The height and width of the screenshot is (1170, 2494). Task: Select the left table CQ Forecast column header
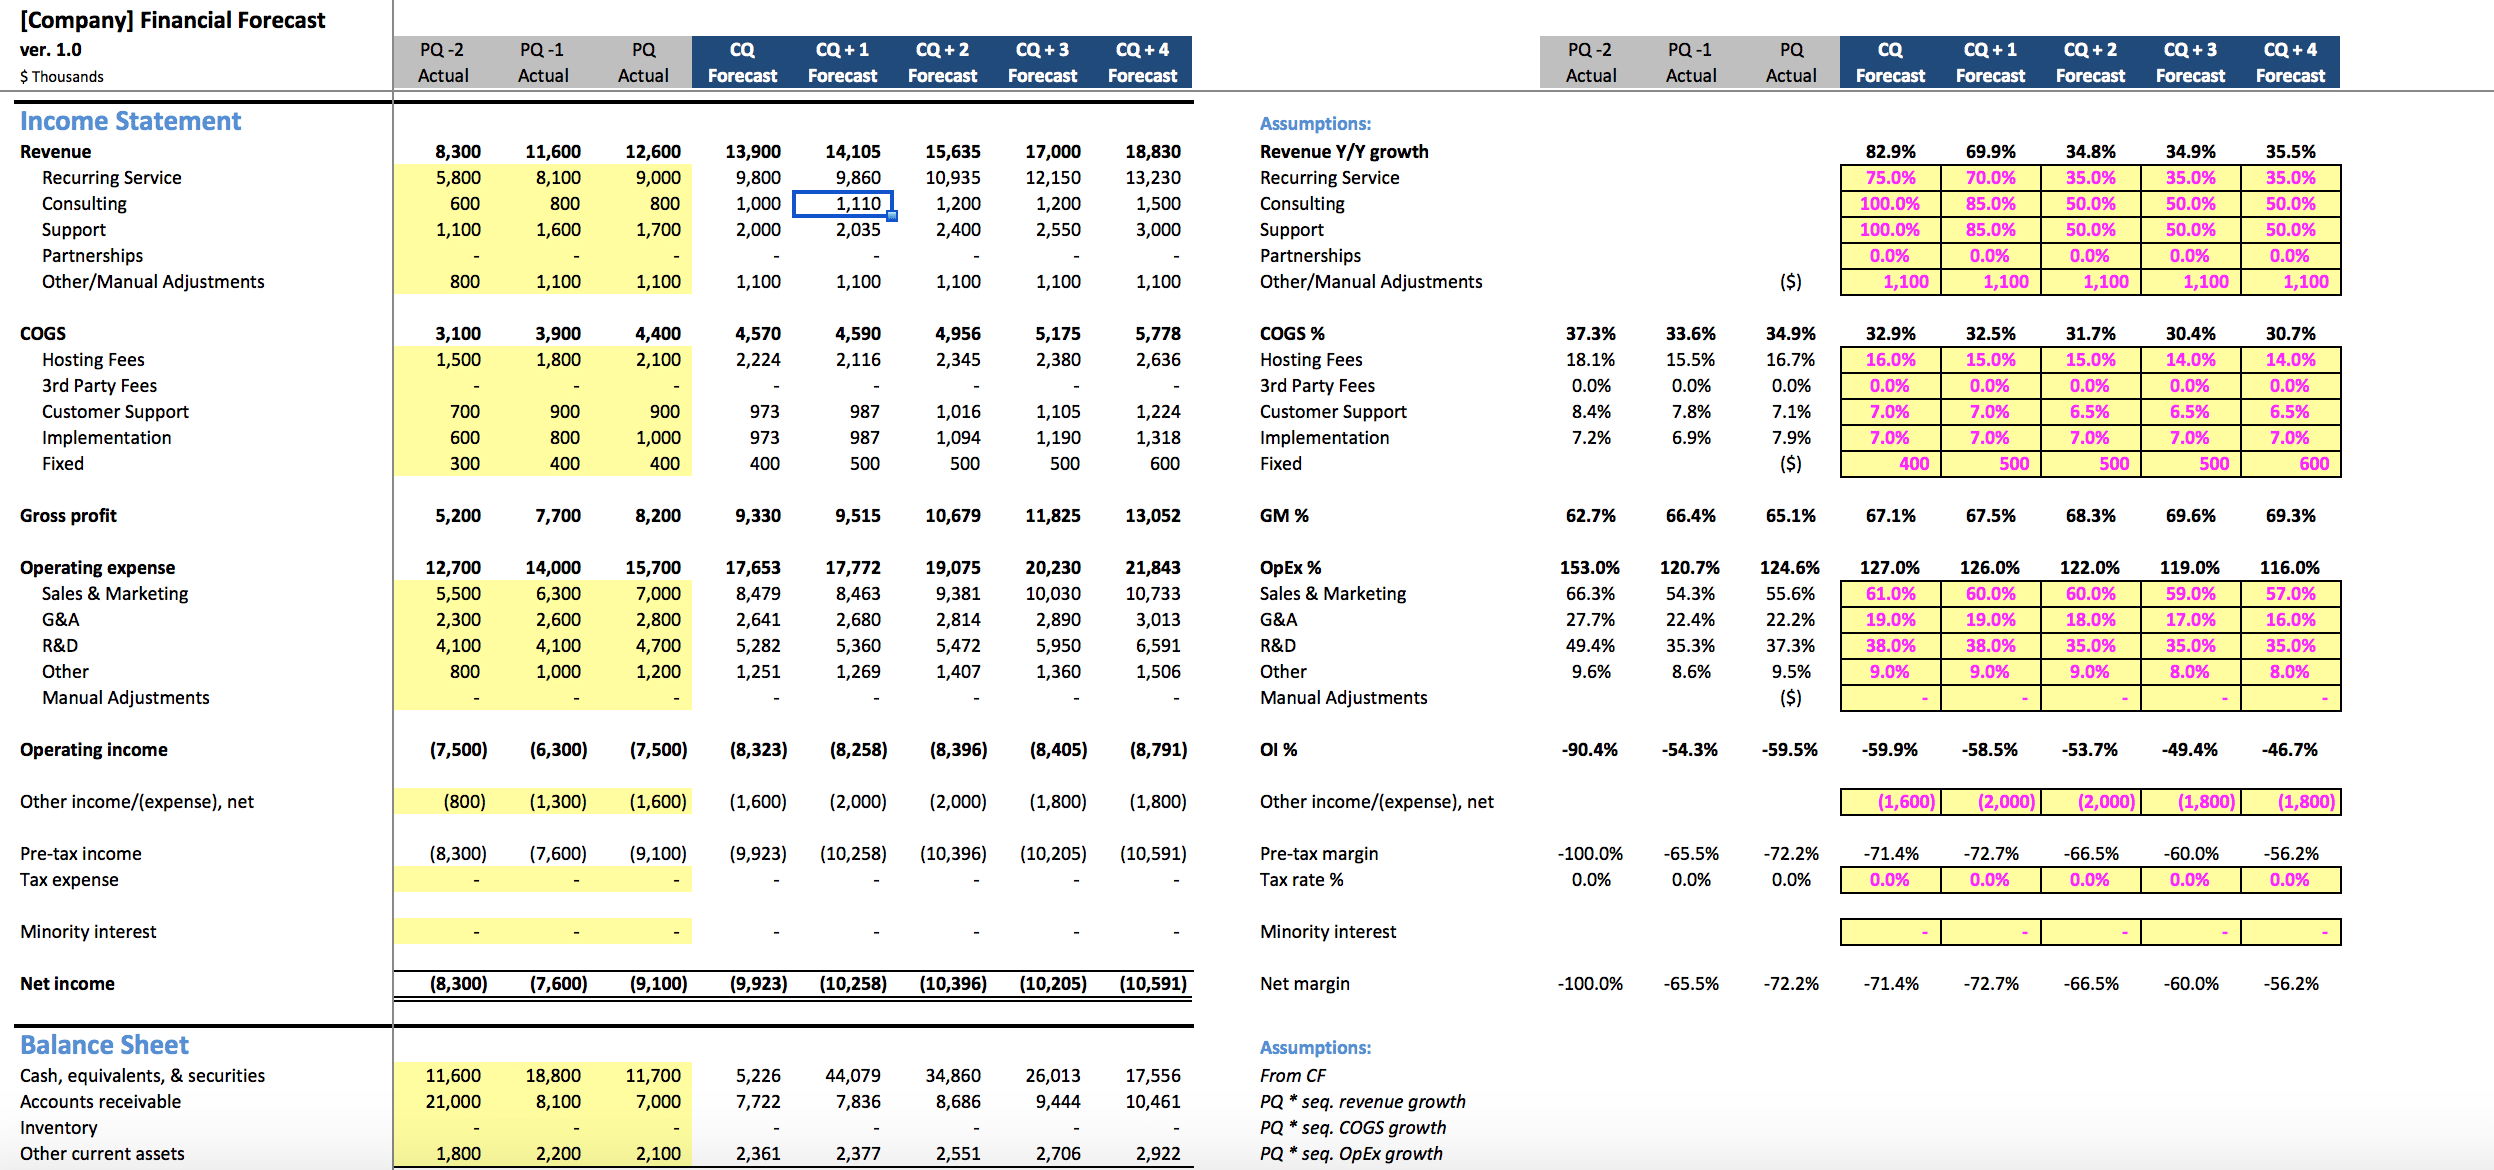click(742, 62)
